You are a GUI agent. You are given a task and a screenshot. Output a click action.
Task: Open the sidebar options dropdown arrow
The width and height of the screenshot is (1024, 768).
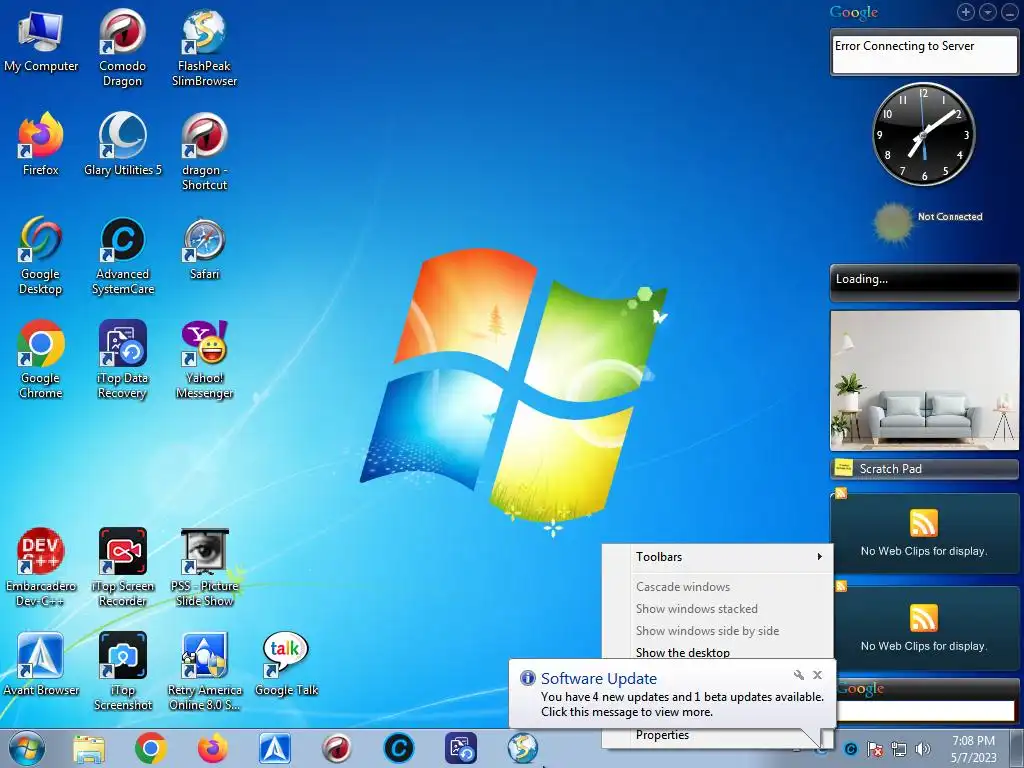click(x=987, y=12)
